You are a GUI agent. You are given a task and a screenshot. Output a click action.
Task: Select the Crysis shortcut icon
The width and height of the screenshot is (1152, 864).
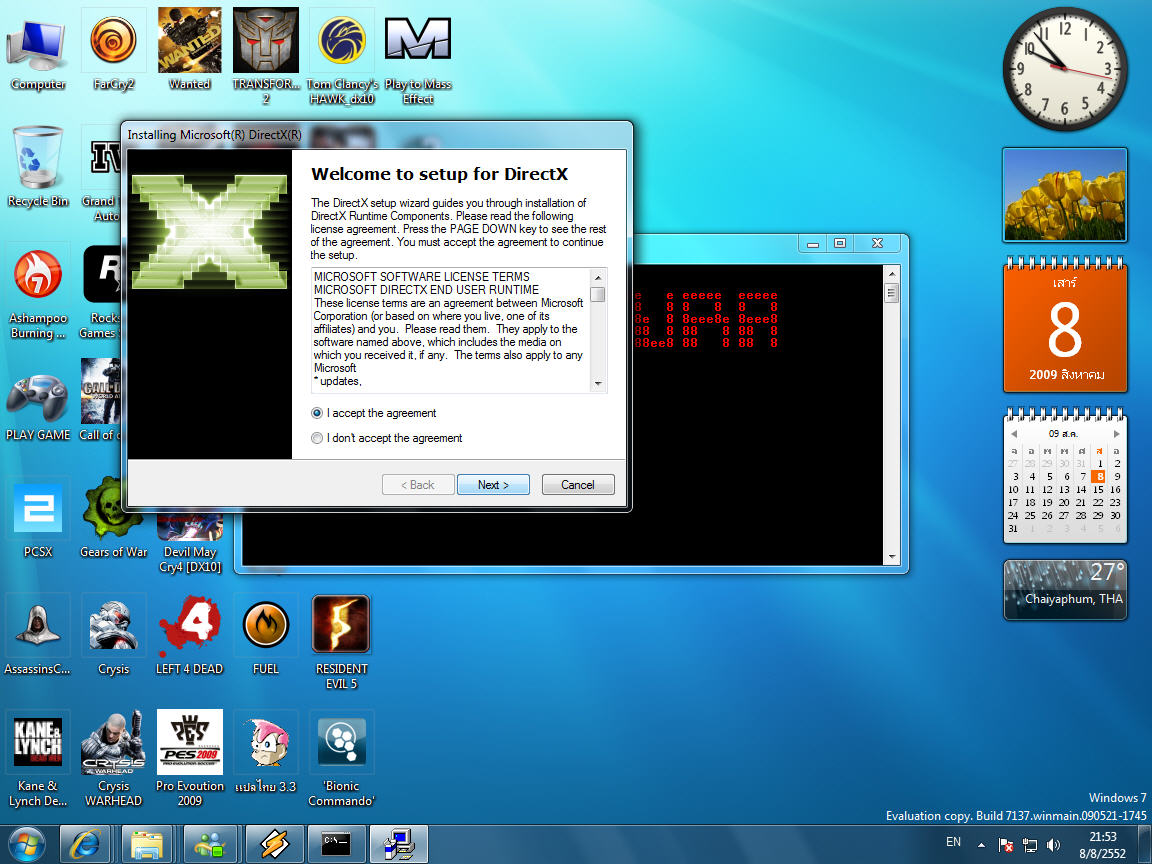[113, 635]
